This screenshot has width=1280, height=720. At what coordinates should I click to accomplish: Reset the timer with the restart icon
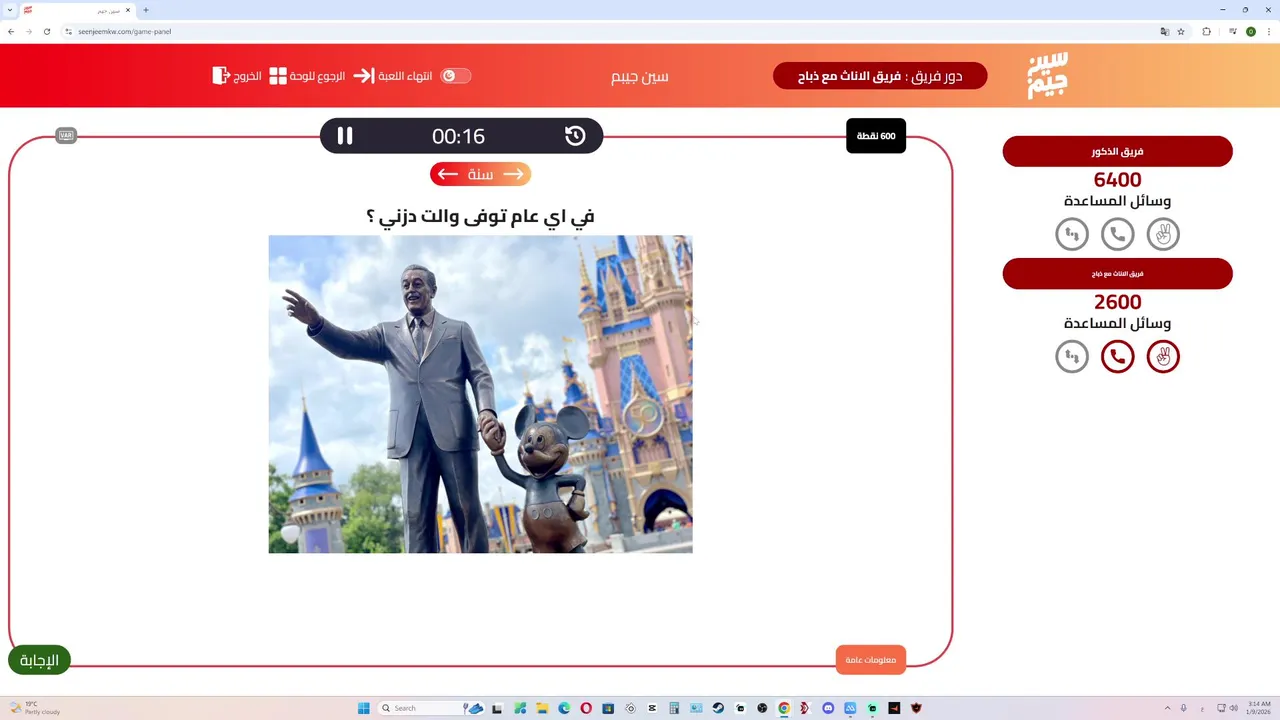575,136
